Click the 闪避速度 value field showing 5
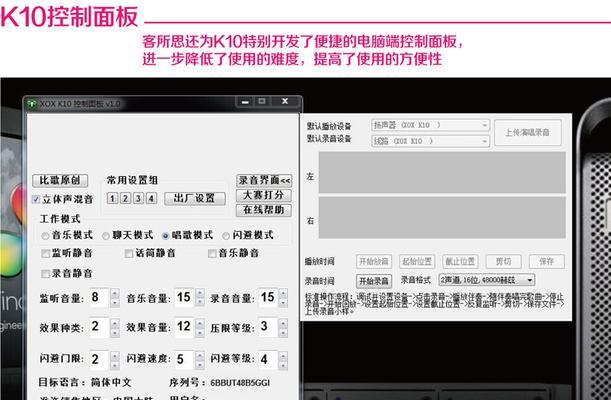The height and width of the screenshot is (400, 611). (x=185, y=360)
